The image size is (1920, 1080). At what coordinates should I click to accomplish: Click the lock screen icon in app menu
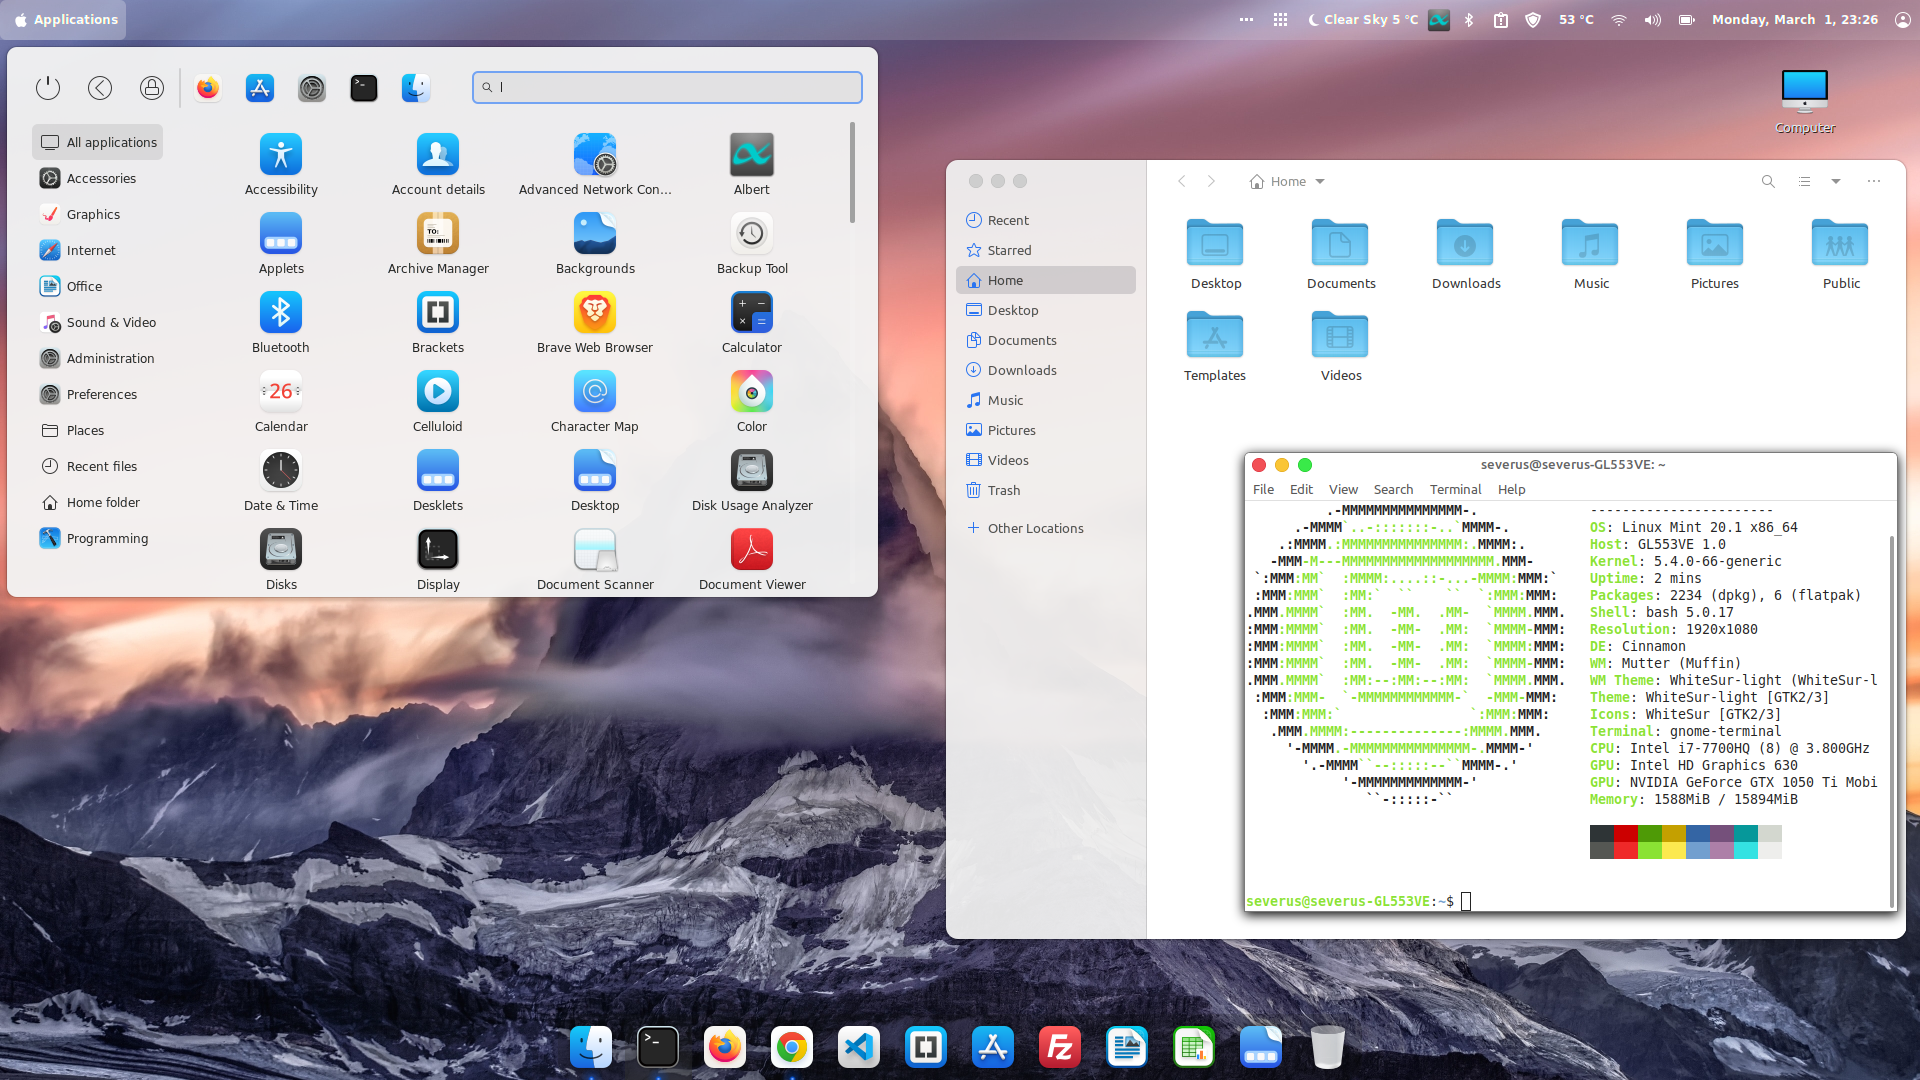tap(152, 88)
